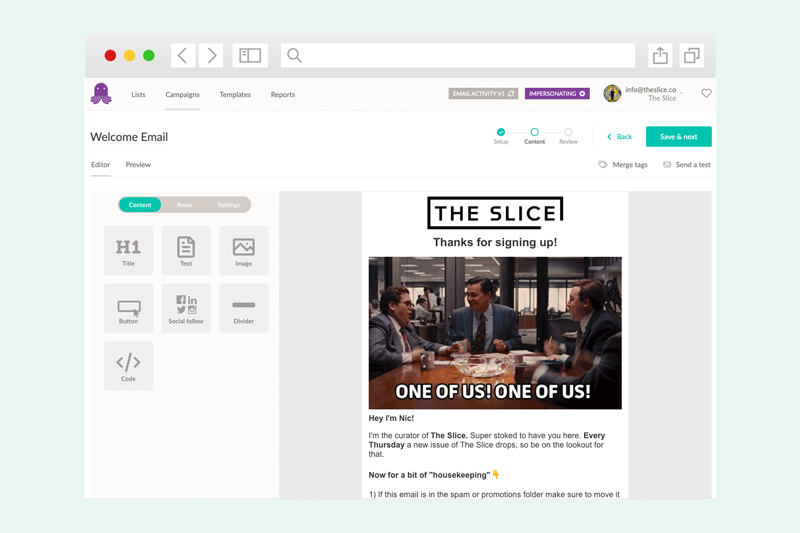Select the Settings pill tab
The width and height of the screenshot is (800, 533).
coord(229,205)
